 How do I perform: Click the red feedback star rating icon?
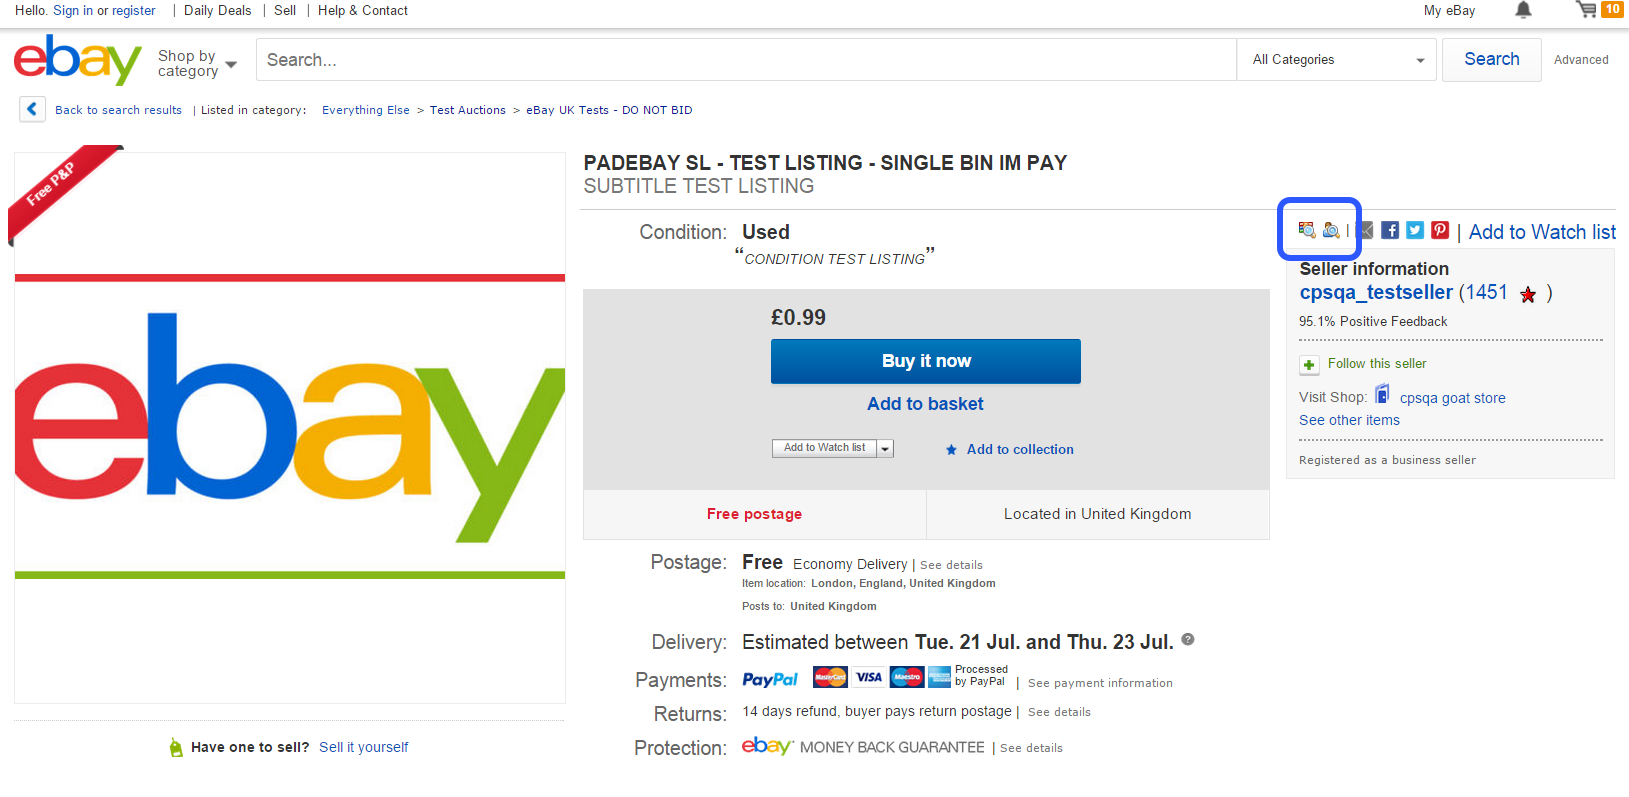pos(1527,294)
